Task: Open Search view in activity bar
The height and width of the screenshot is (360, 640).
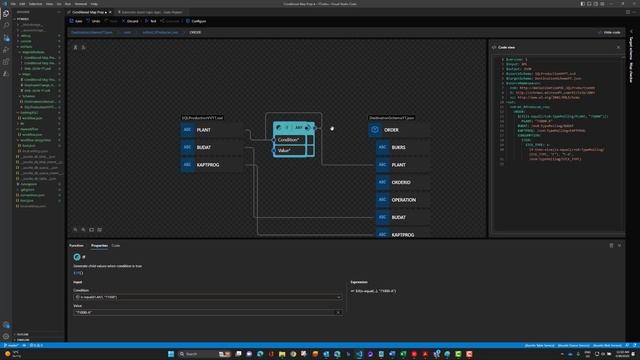Action: click(6, 25)
